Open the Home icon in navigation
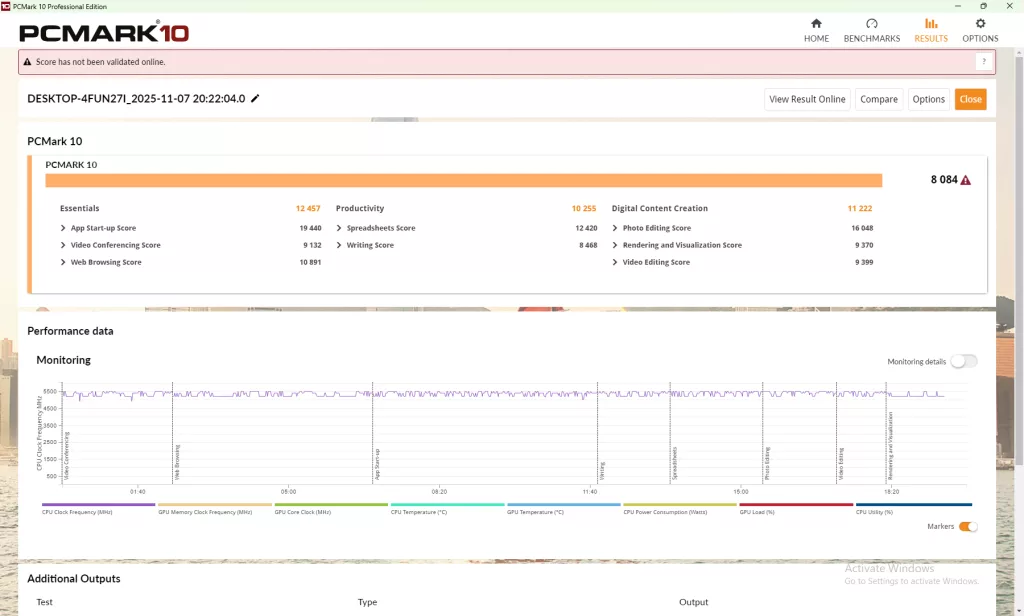This screenshot has height=616, width=1024. pos(816,24)
